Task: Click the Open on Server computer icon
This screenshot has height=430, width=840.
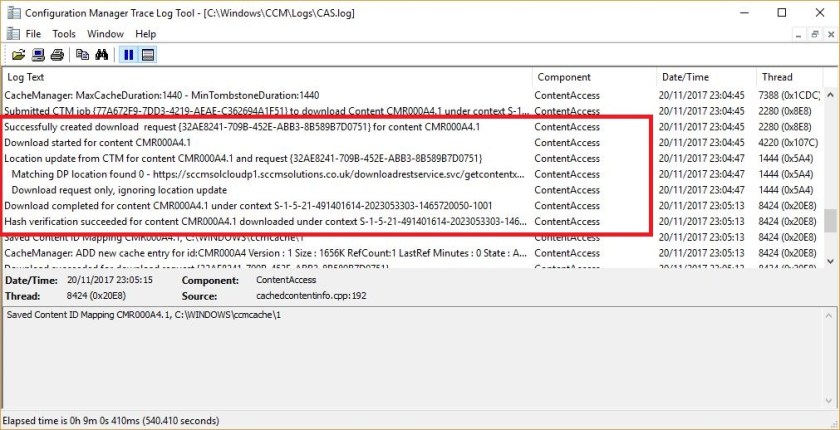Action: coord(38,55)
